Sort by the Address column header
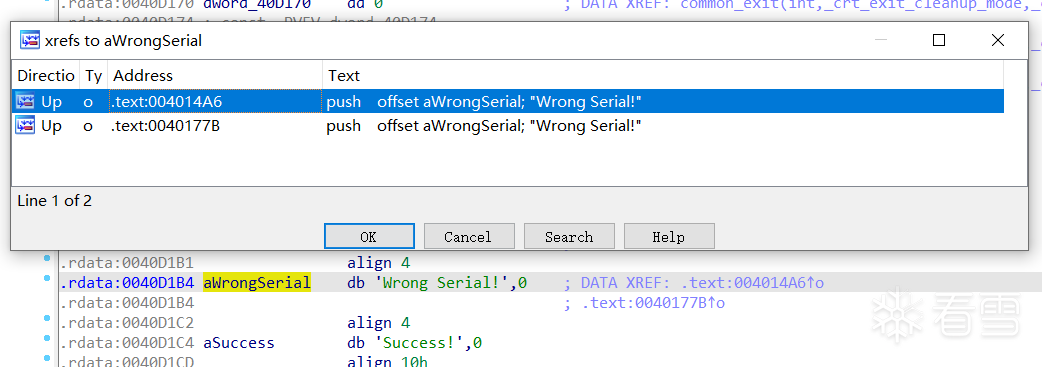 coord(215,76)
